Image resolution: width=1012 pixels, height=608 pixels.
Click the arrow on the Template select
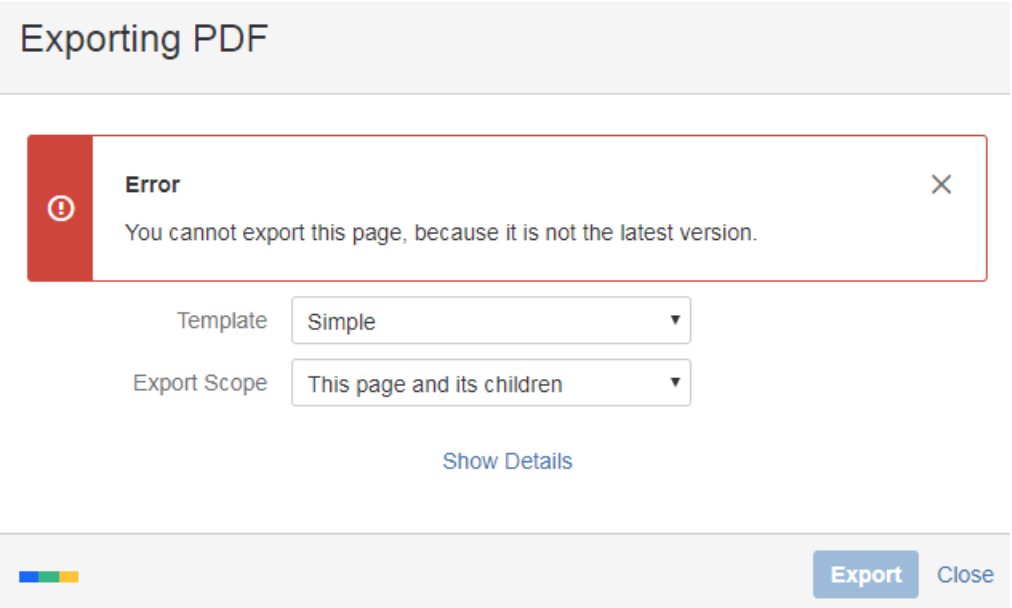(x=675, y=321)
